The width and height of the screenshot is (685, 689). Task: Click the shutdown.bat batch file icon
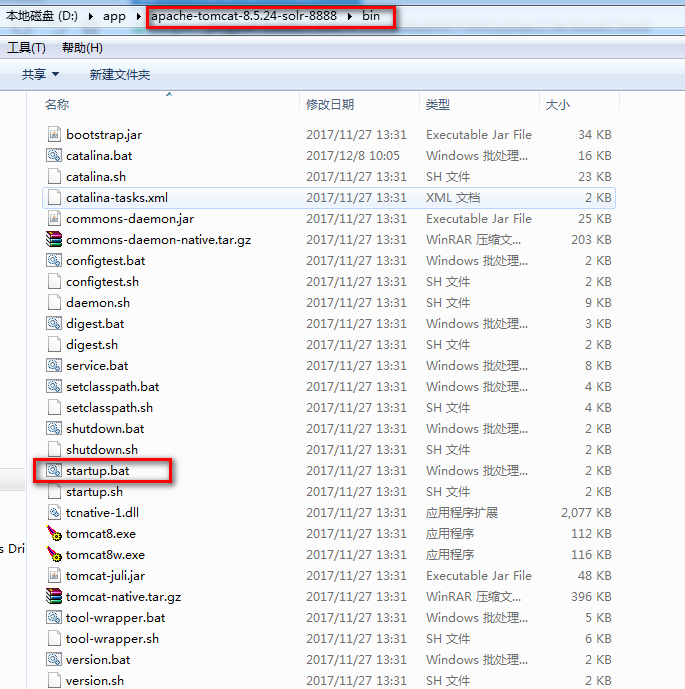[54, 428]
